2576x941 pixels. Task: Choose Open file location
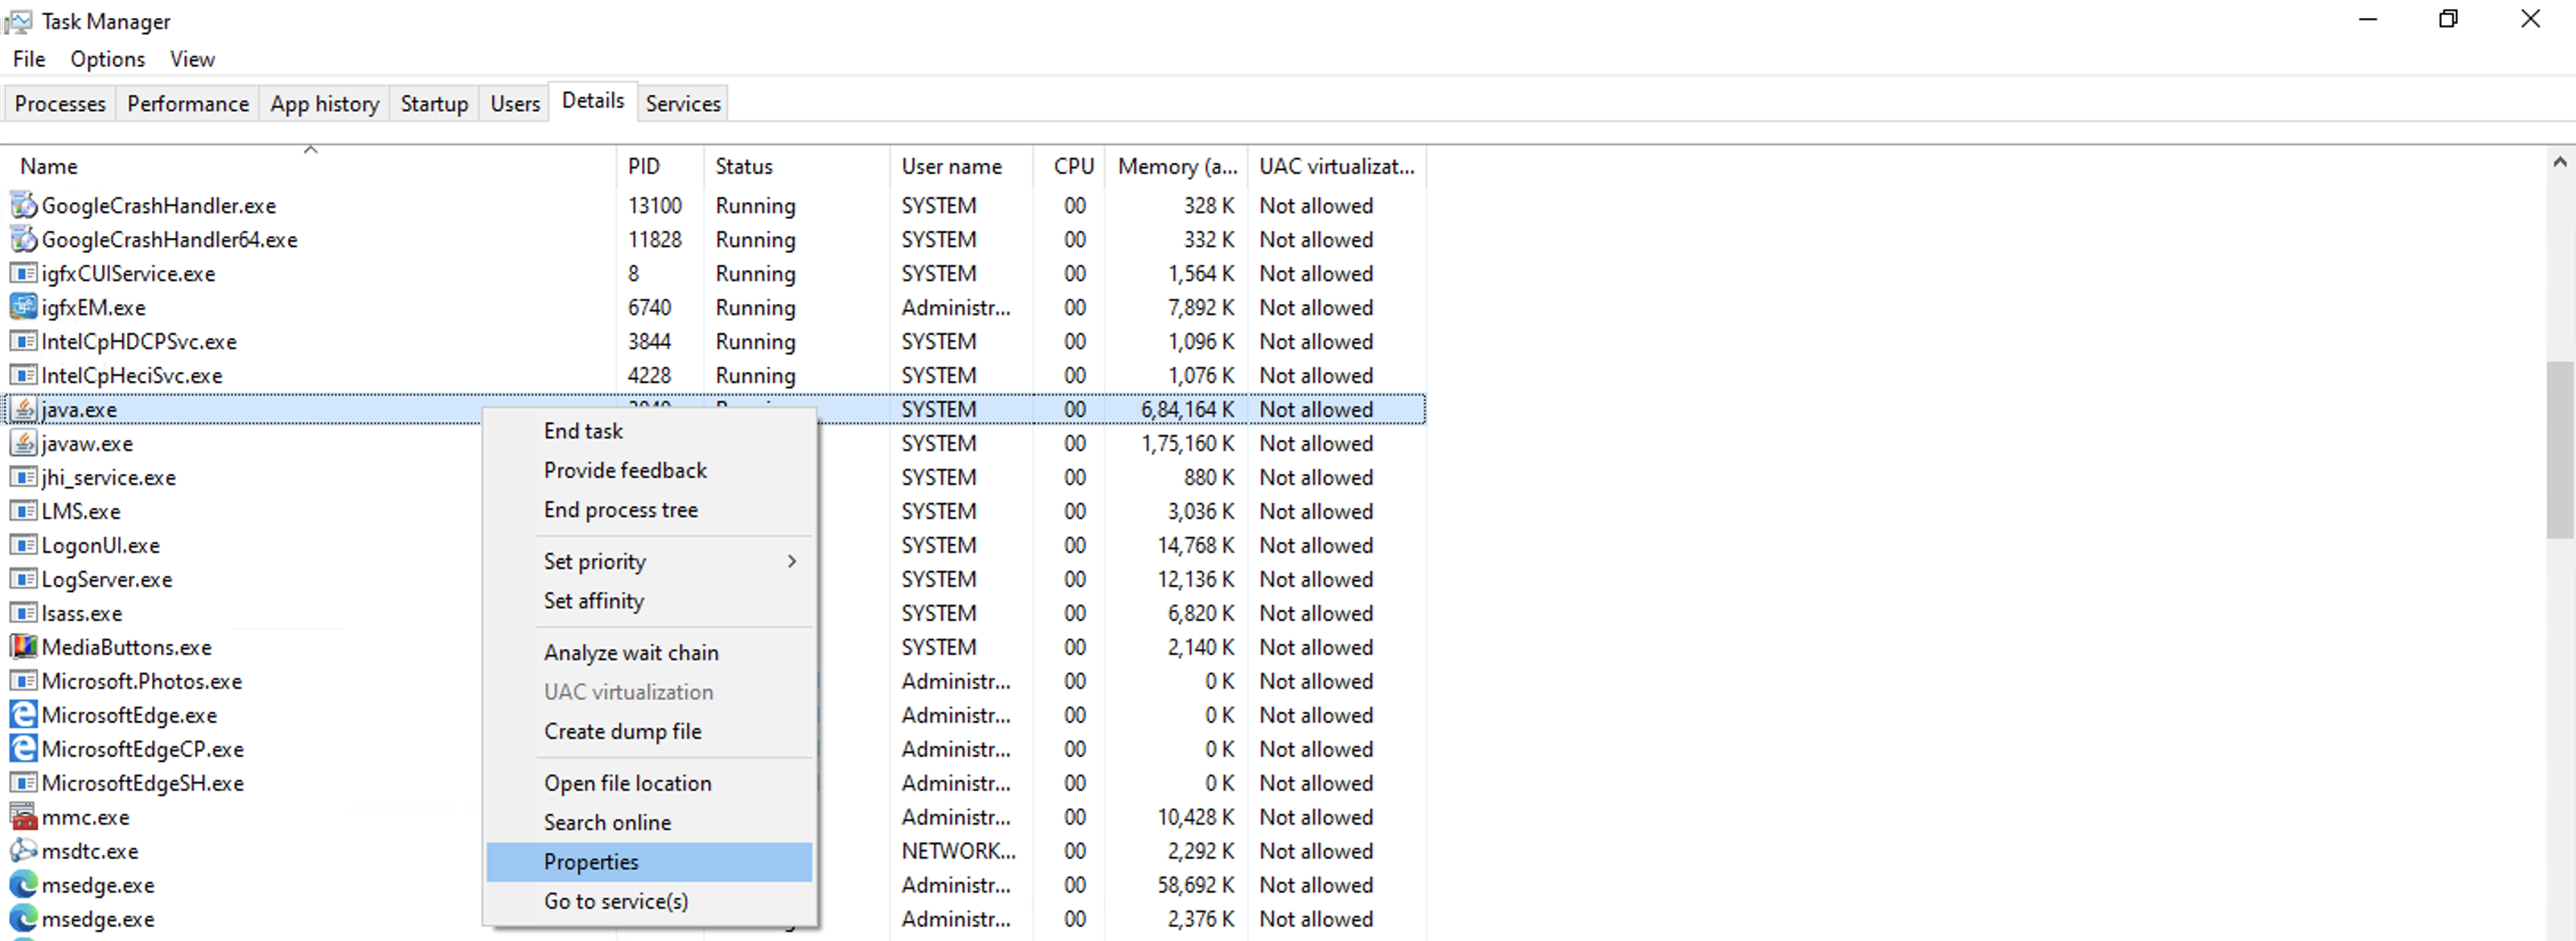[x=649, y=784]
